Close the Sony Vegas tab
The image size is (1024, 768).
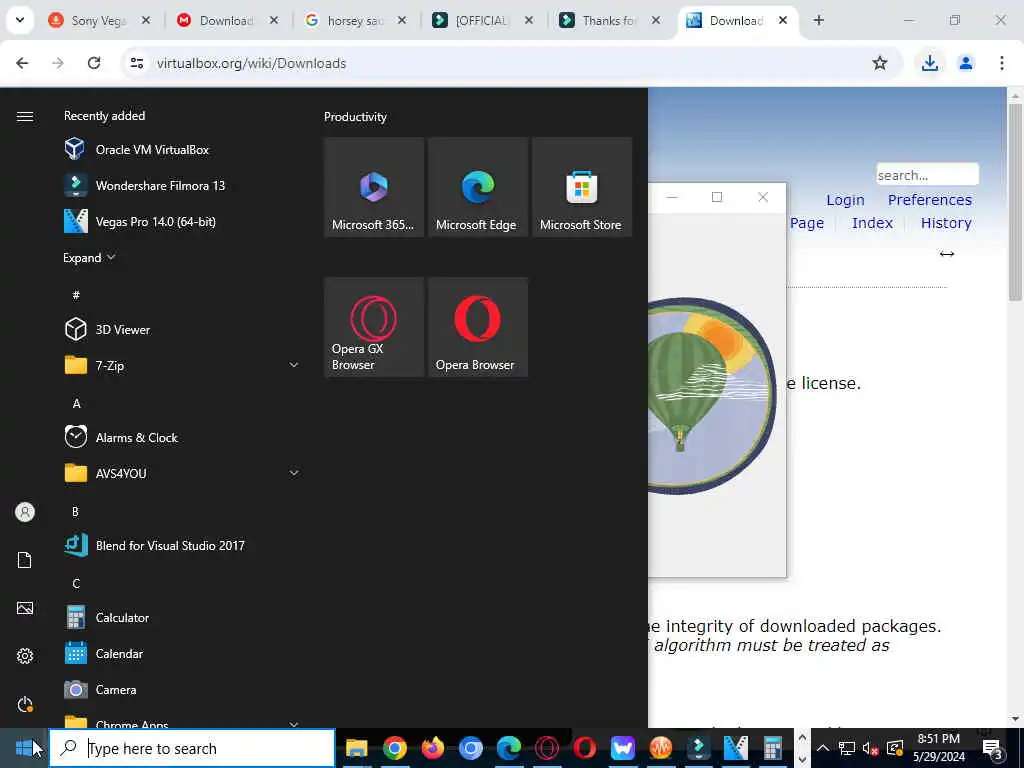coord(146,21)
